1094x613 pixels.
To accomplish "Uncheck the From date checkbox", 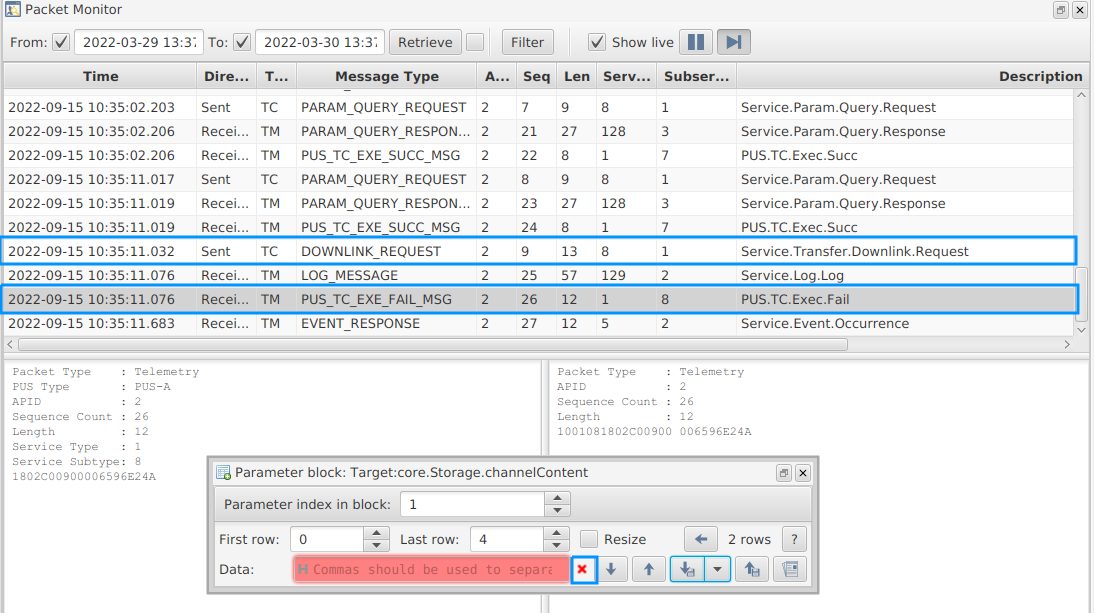I will tap(61, 42).
